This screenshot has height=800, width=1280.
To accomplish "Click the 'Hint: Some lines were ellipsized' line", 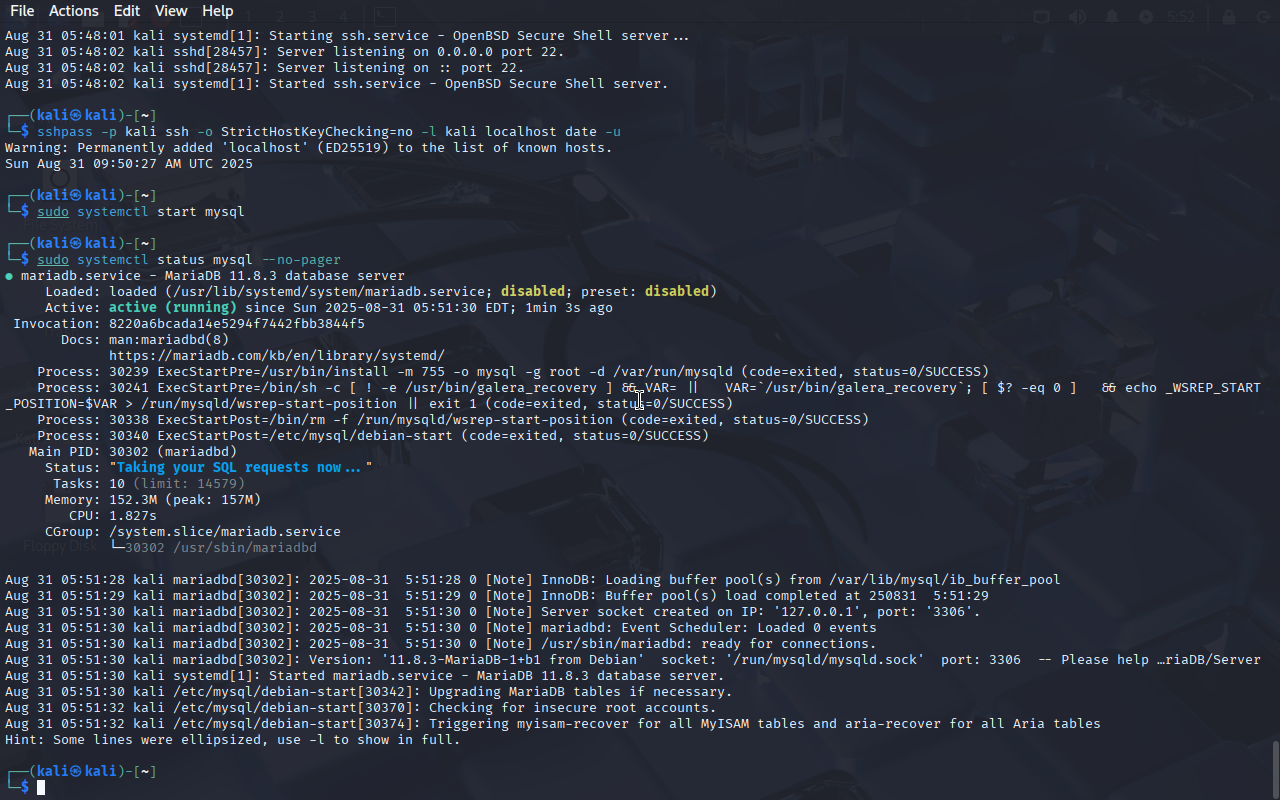I will [x=233, y=740].
